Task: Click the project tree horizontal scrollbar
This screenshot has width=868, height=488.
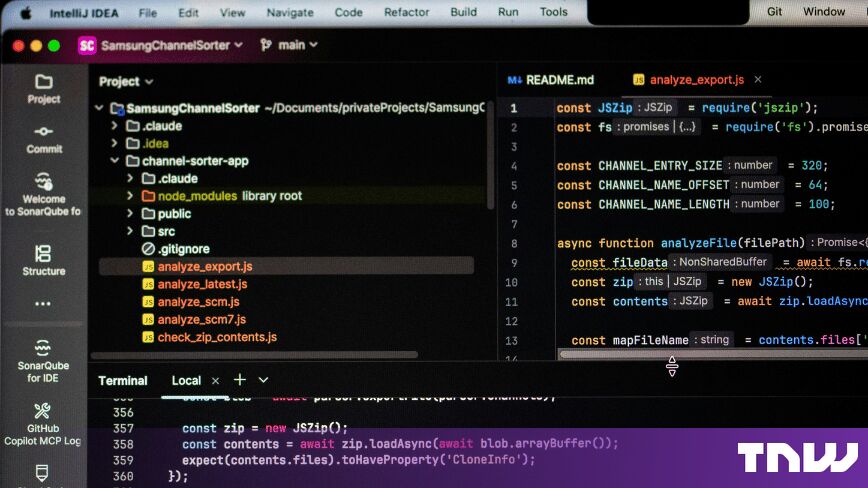Action: tap(255, 355)
